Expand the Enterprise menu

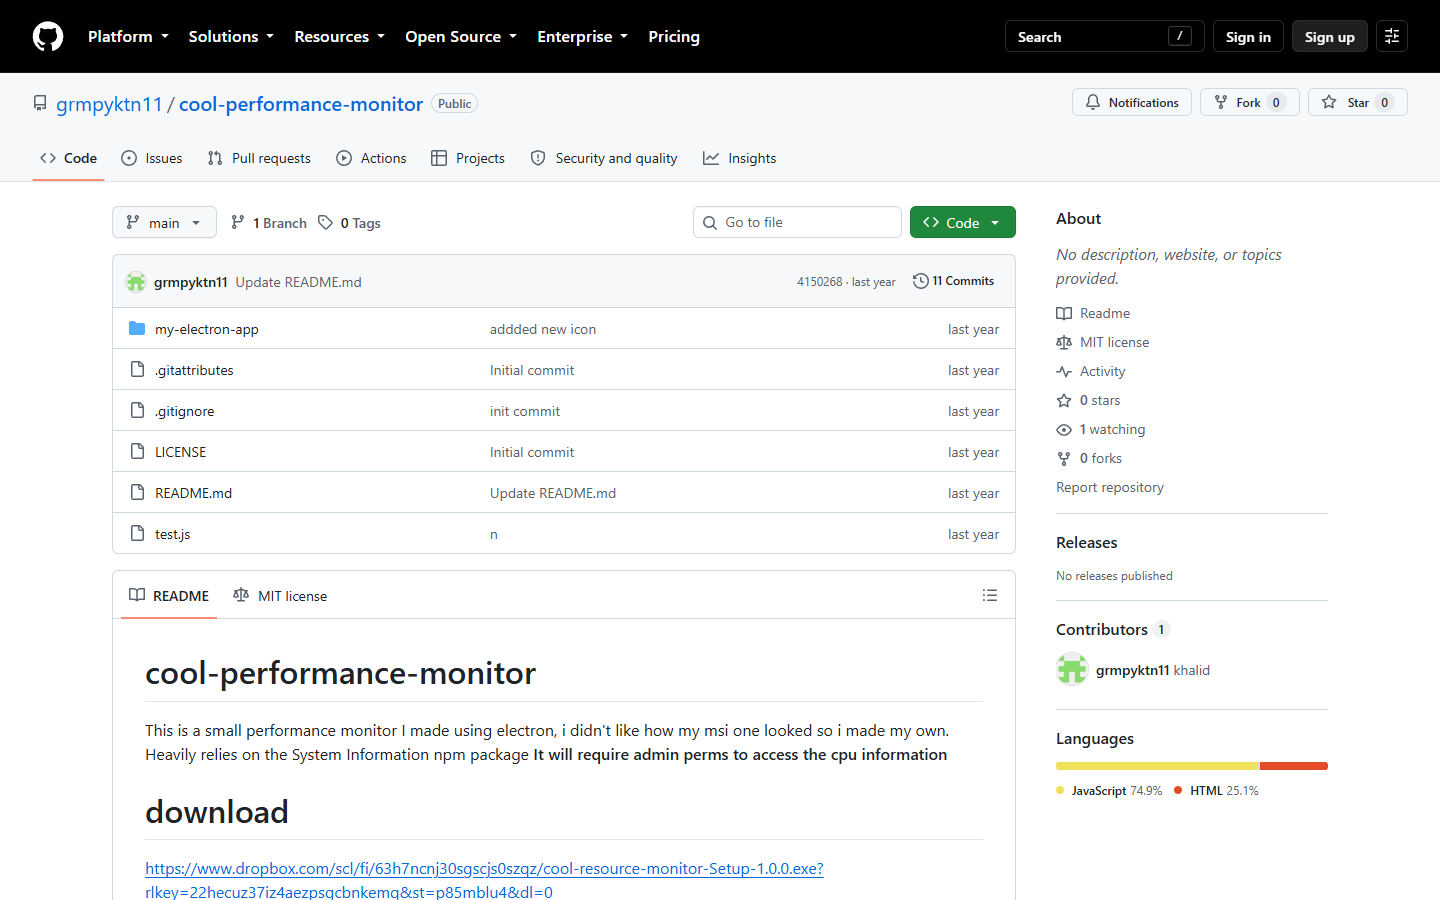point(582,36)
